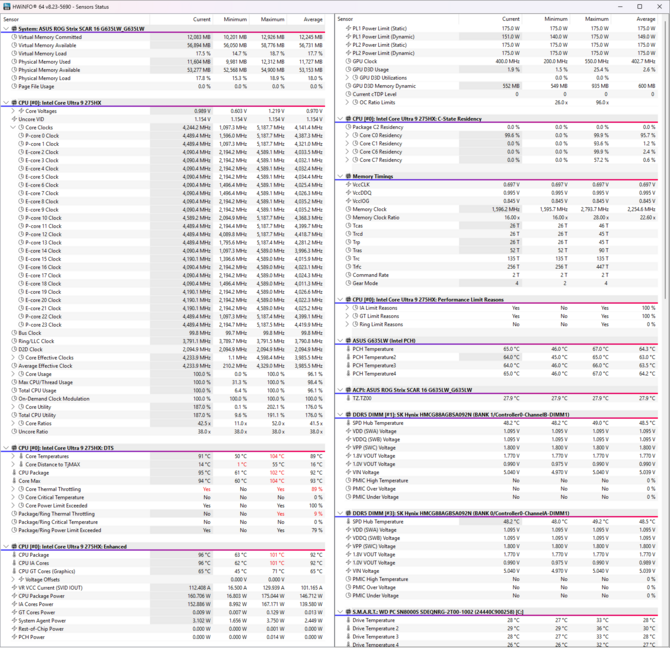The height and width of the screenshot is (648, 670).
Task: Click the thermometer icon beside TZ.TZ00
Action: [348, 398]
